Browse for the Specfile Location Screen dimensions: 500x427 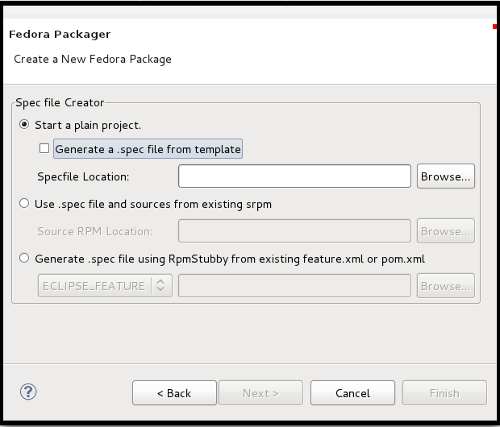(446, 176)
